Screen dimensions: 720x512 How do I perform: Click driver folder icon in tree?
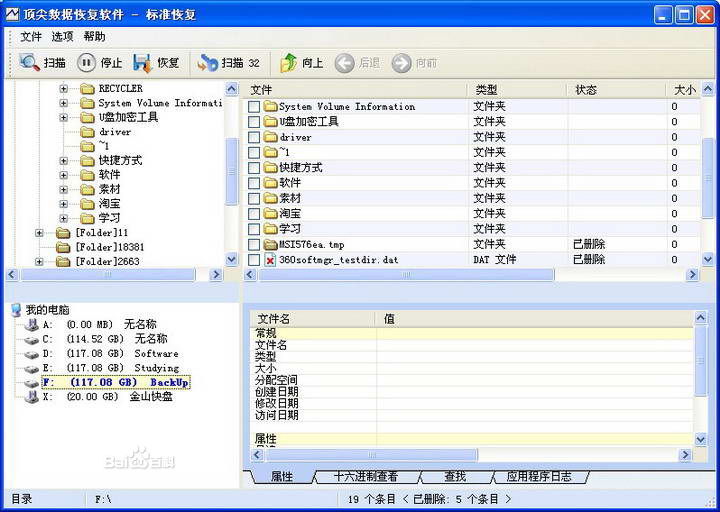point(87,132)
